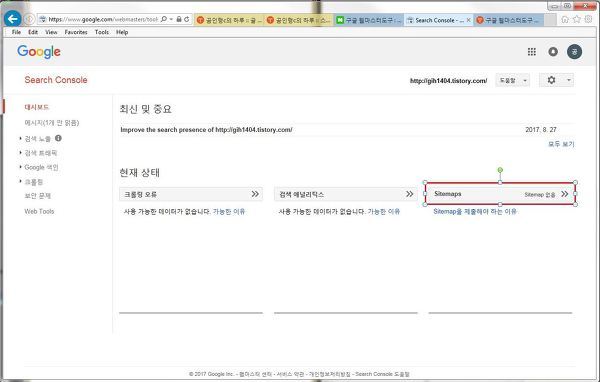Click the 크롤링 오류 card header

coord(191,194)
